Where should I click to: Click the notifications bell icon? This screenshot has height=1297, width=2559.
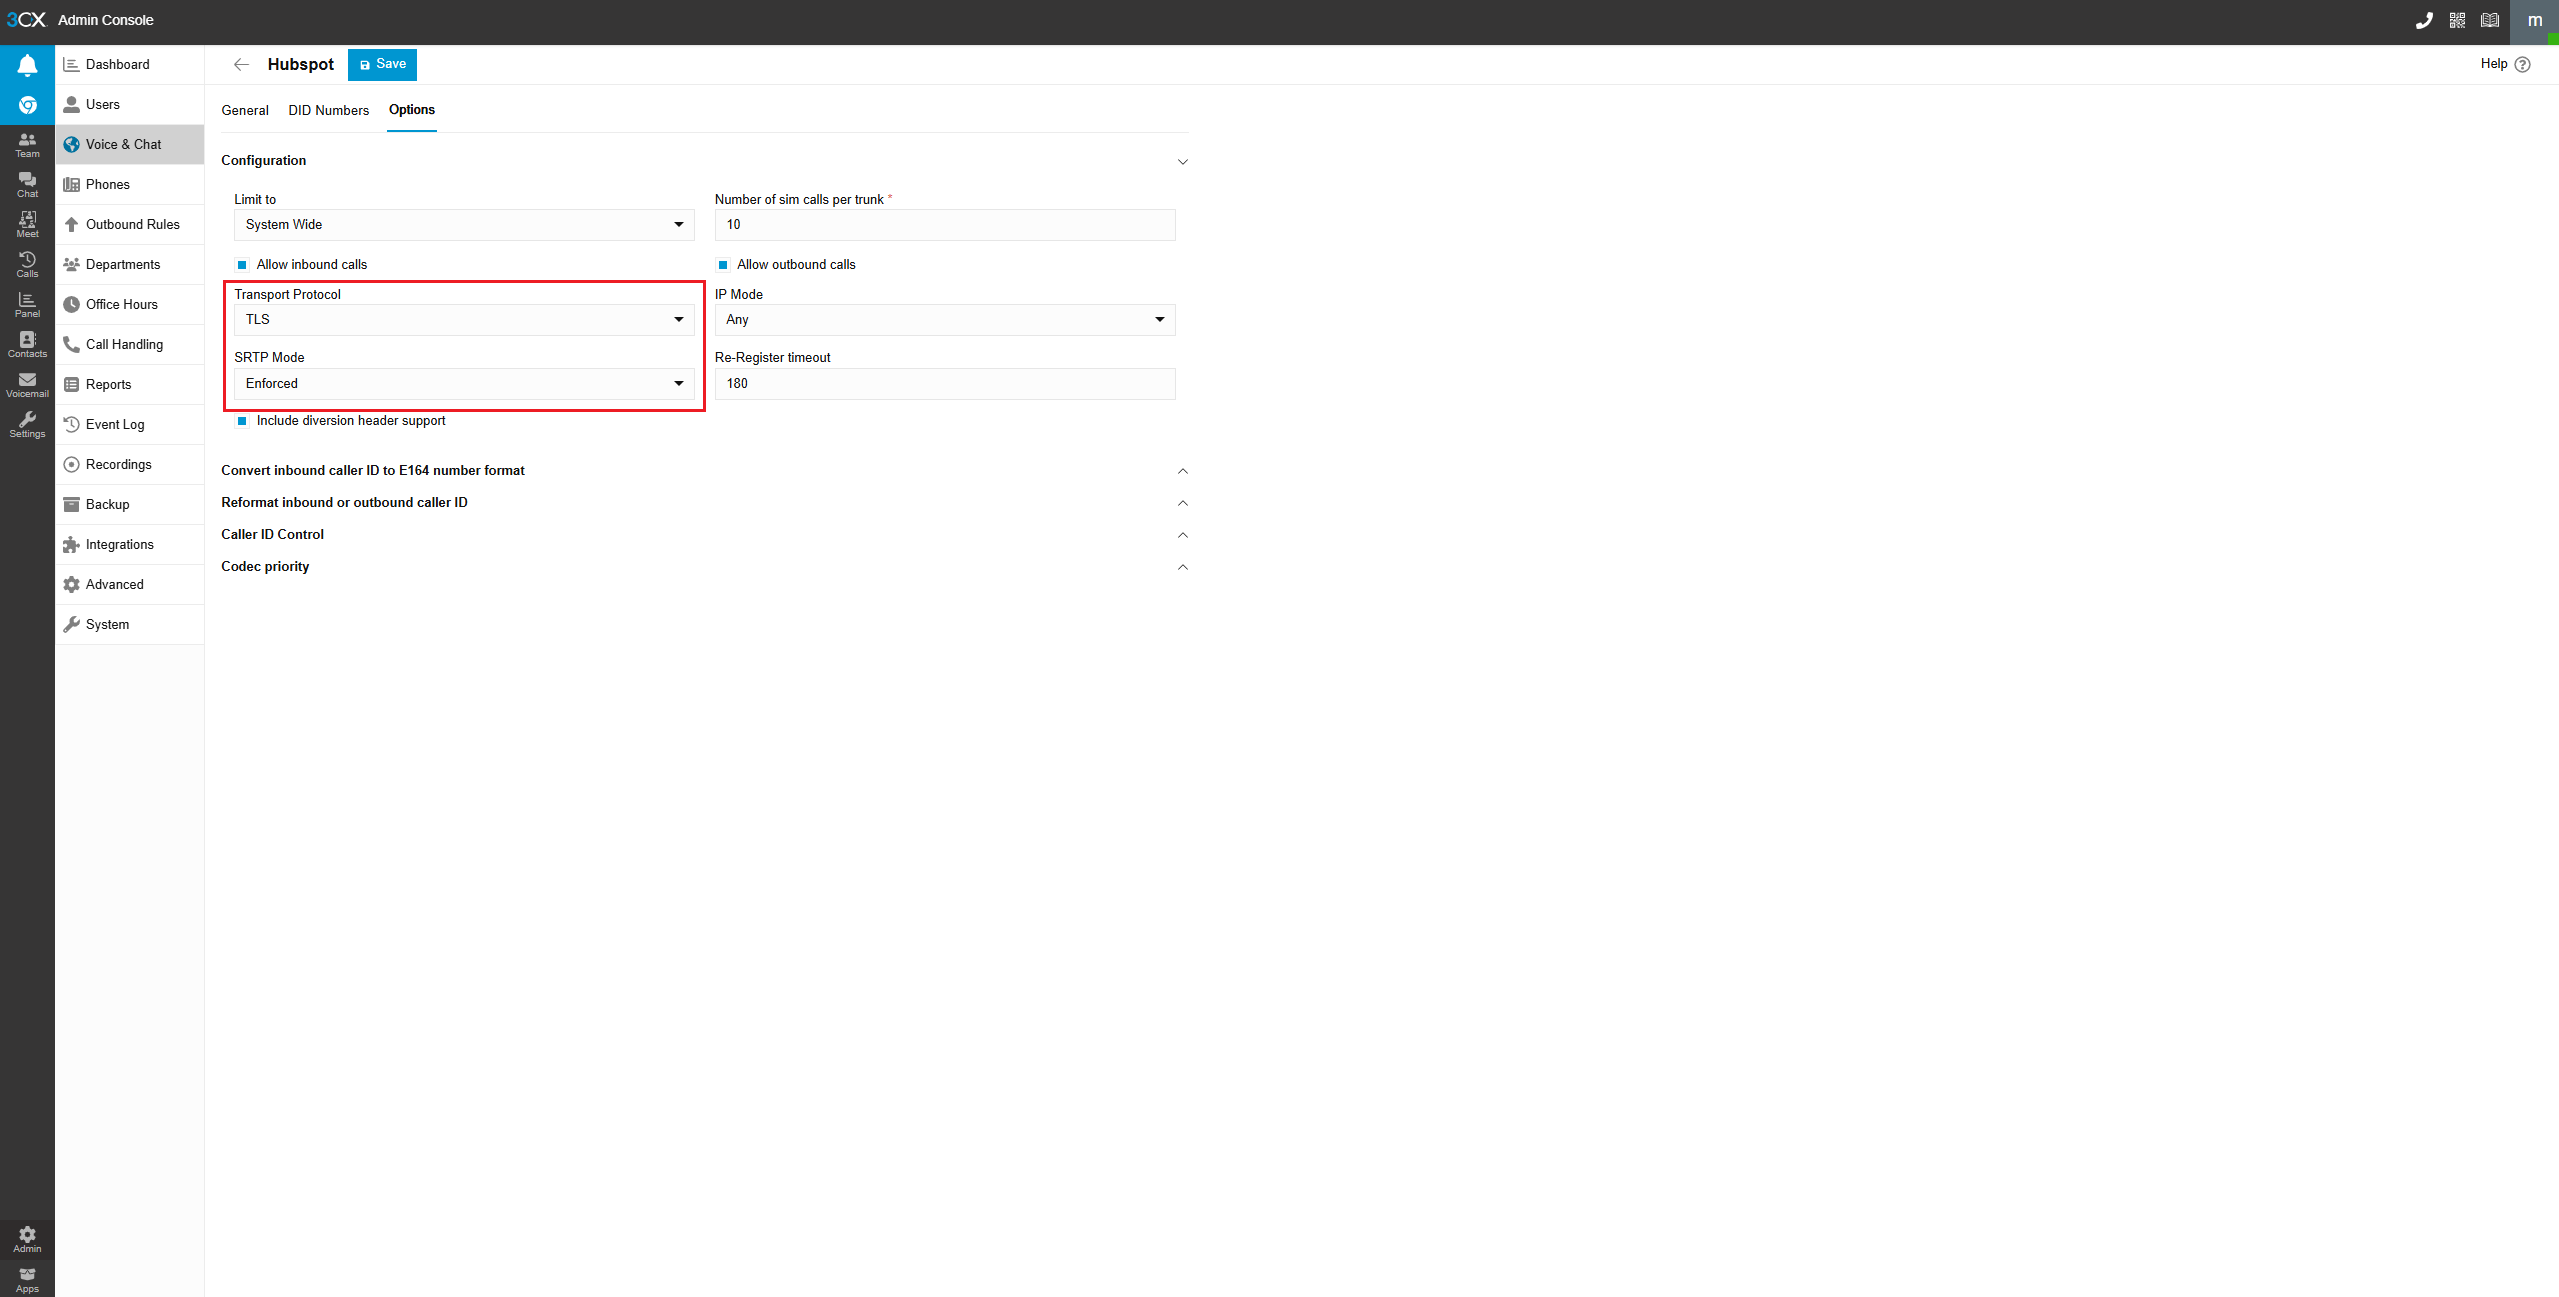click(27, 66)
